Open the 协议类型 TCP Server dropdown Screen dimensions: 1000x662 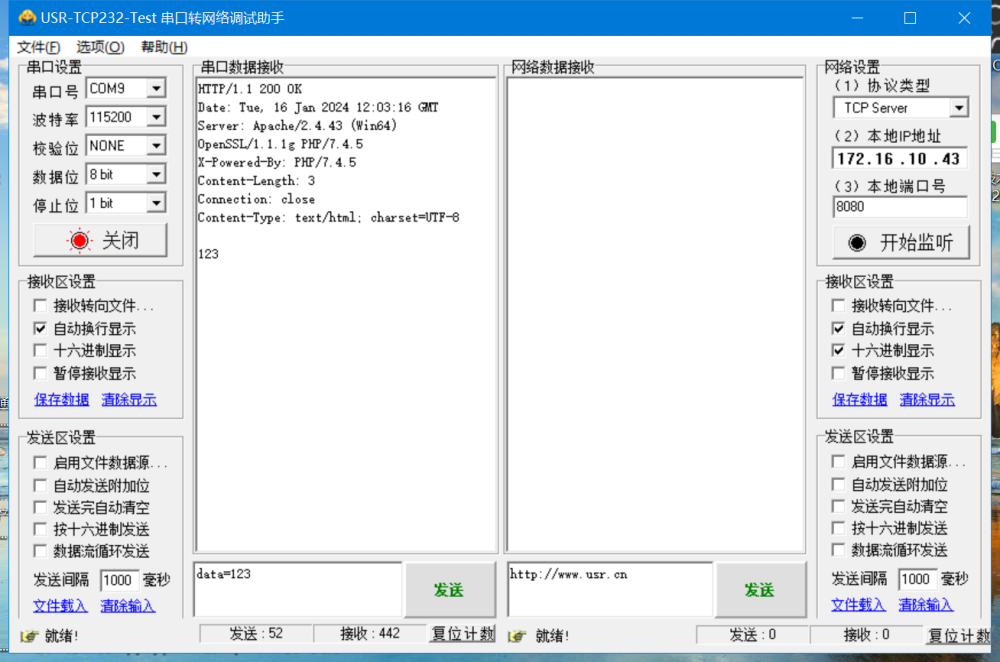959,108
